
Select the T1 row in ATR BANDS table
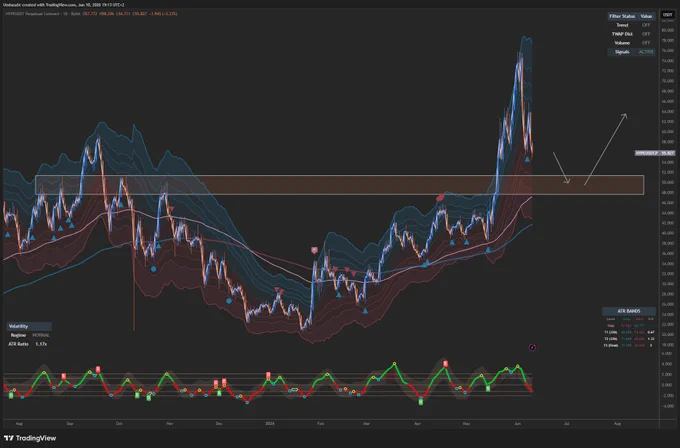(x=628, y=332)
